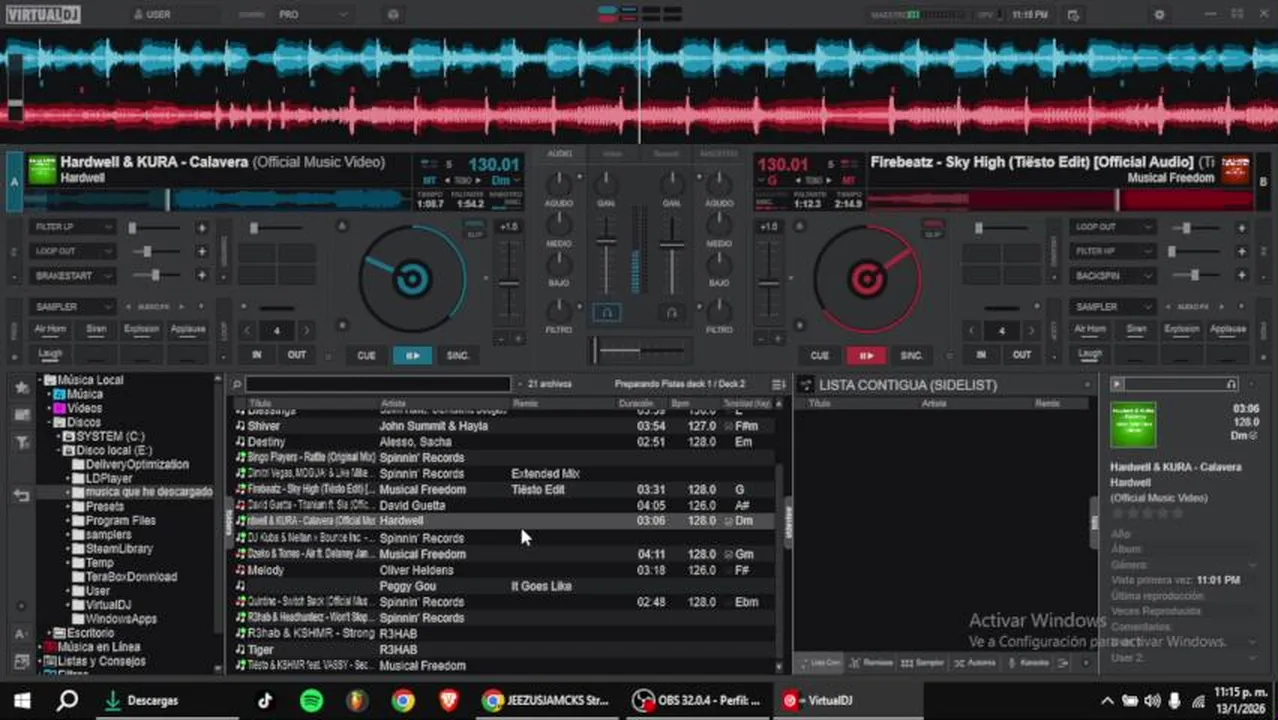1278x720 pixels.
Task: Open TikTok from the taskbar
Action: point(265,700)
